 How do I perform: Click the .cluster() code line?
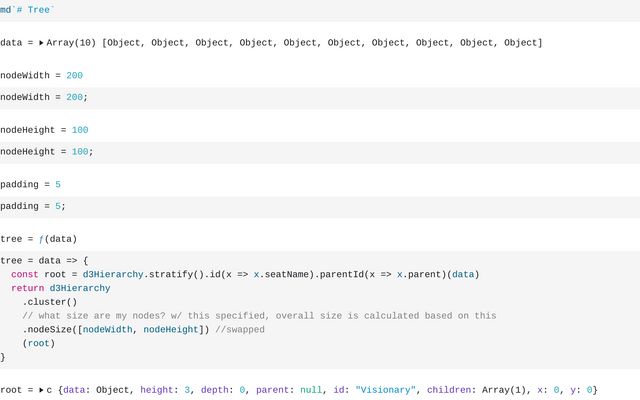[50, 302]
